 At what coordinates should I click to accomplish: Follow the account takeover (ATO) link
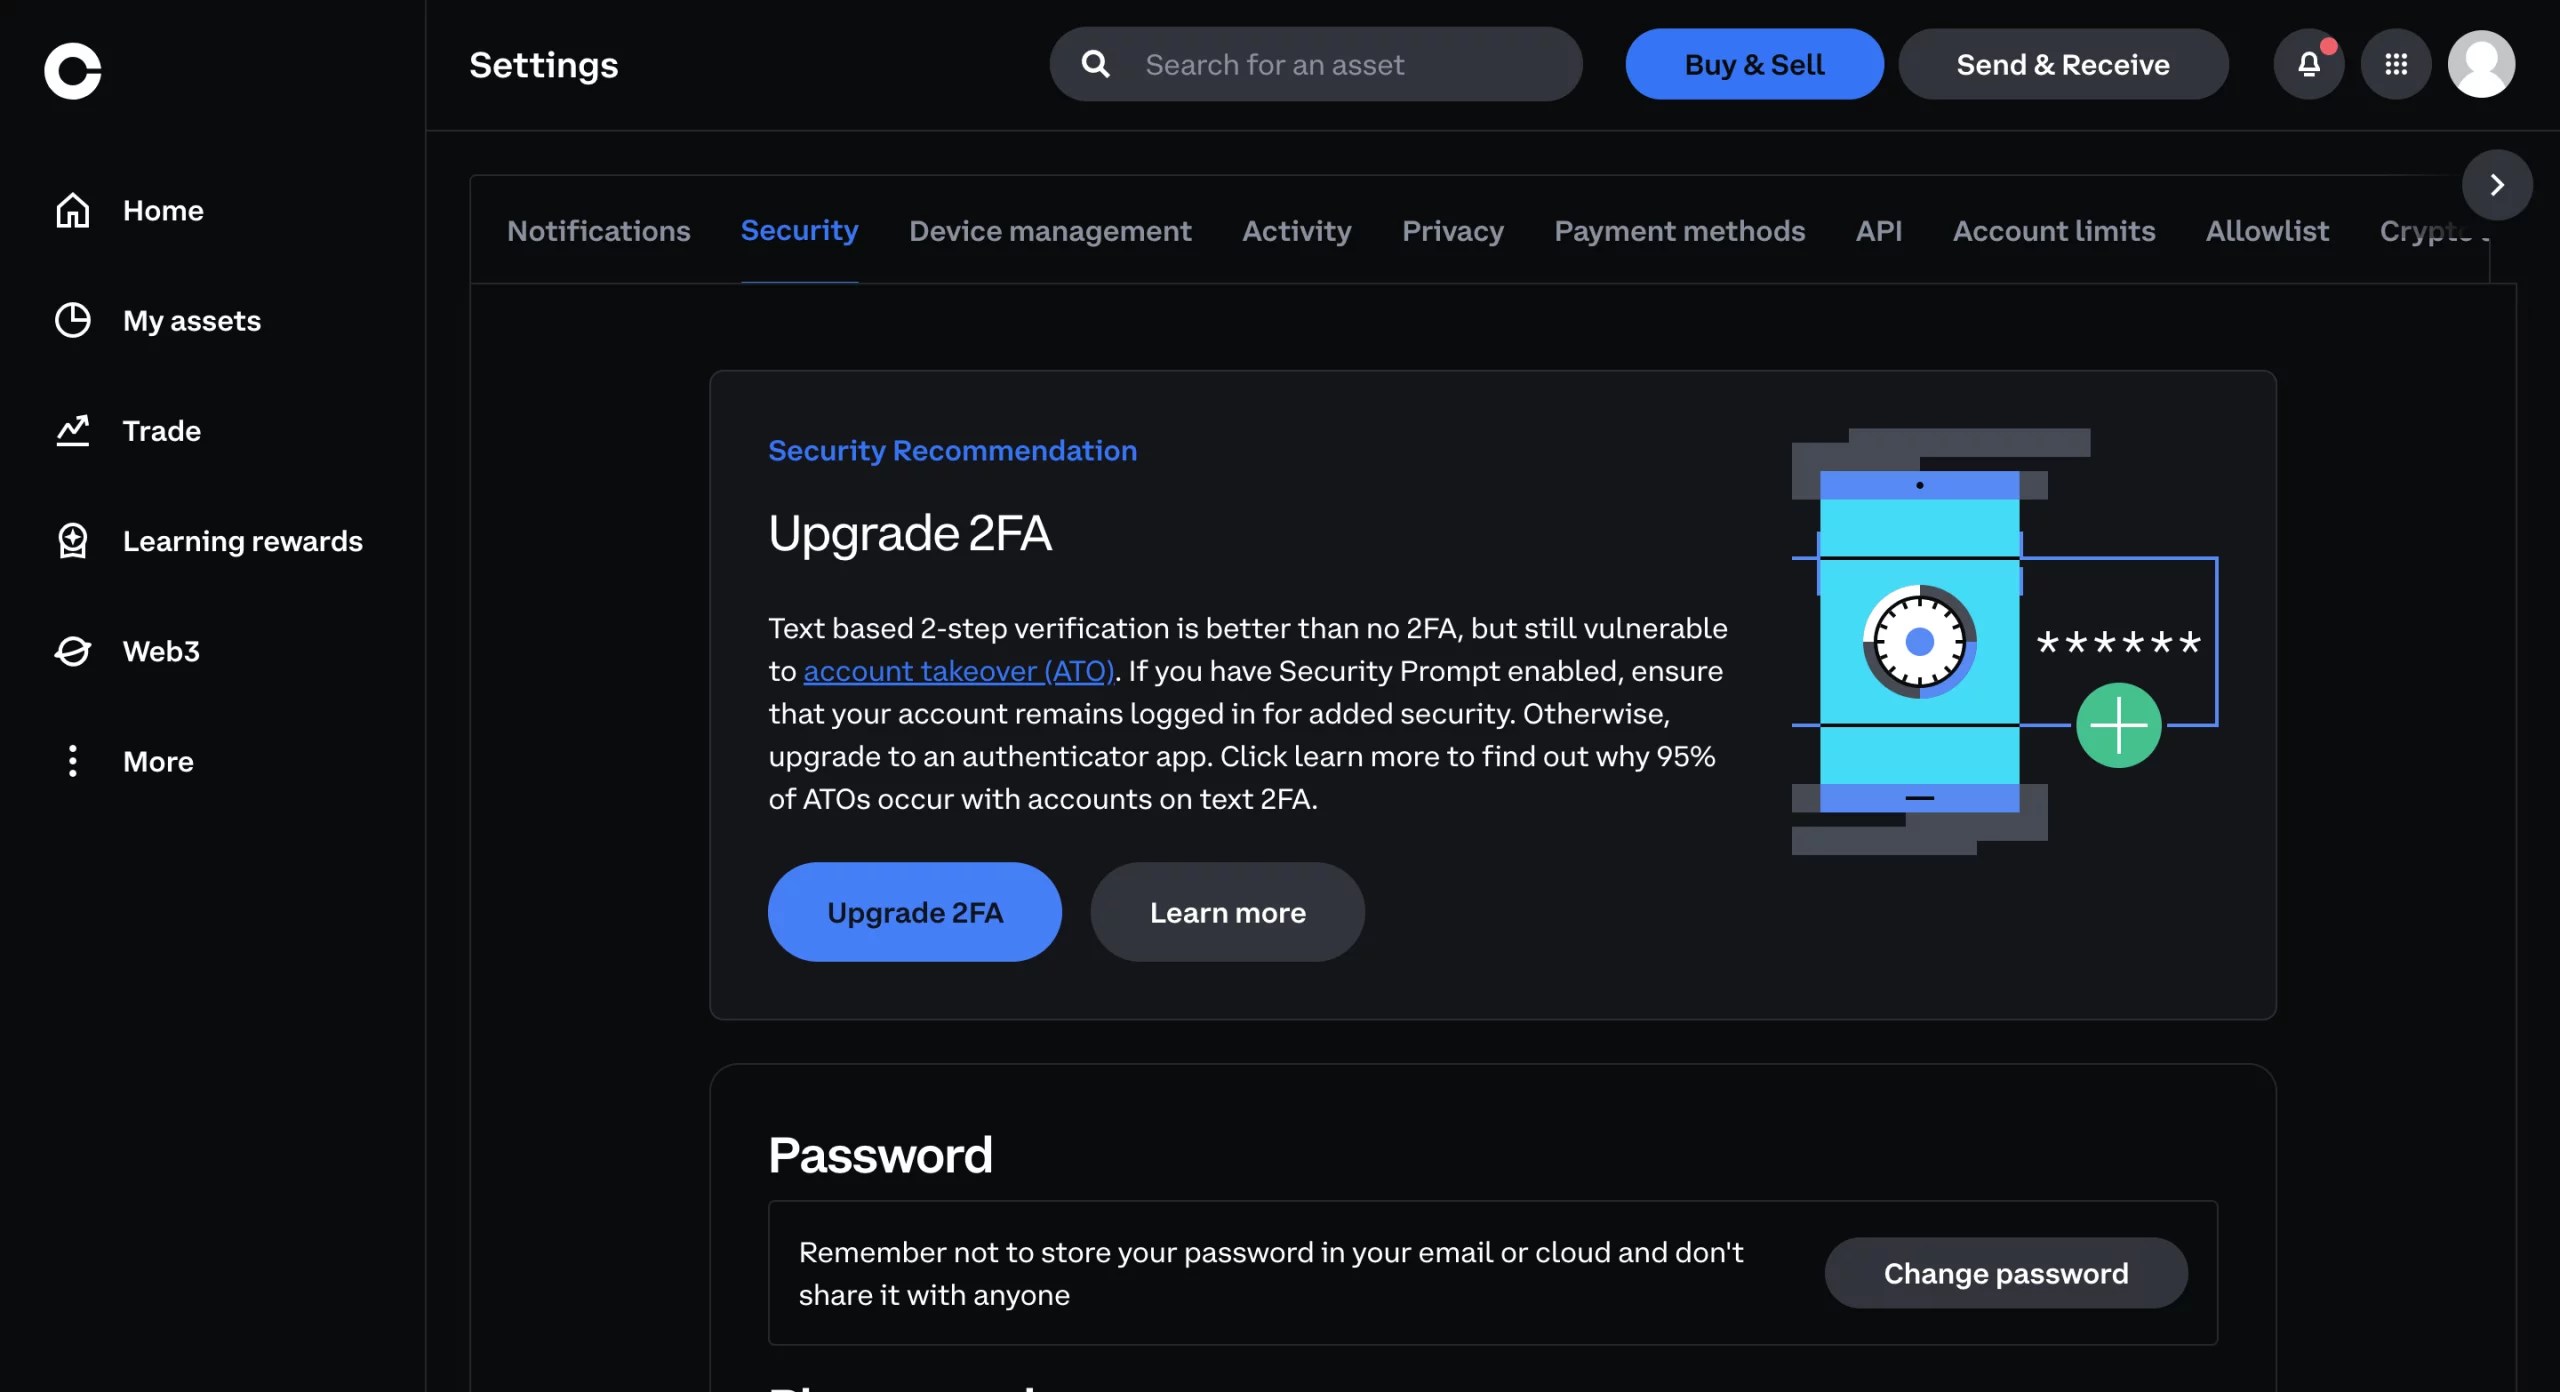coord(958,671)
